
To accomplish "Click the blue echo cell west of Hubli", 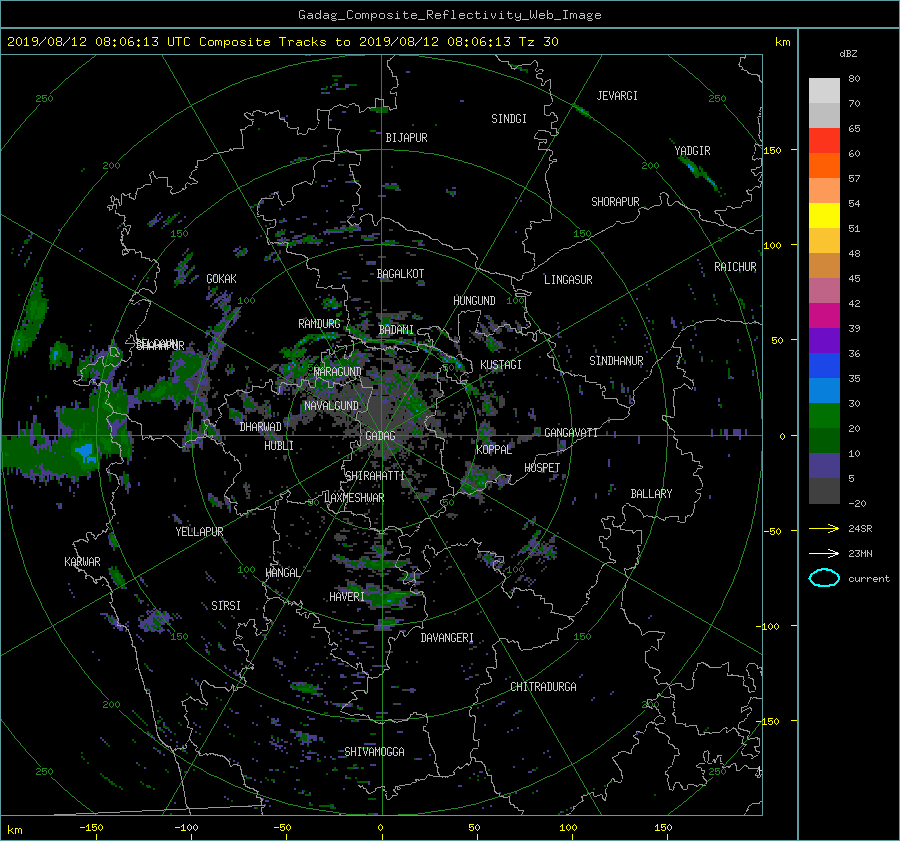I will click(85, 452).
